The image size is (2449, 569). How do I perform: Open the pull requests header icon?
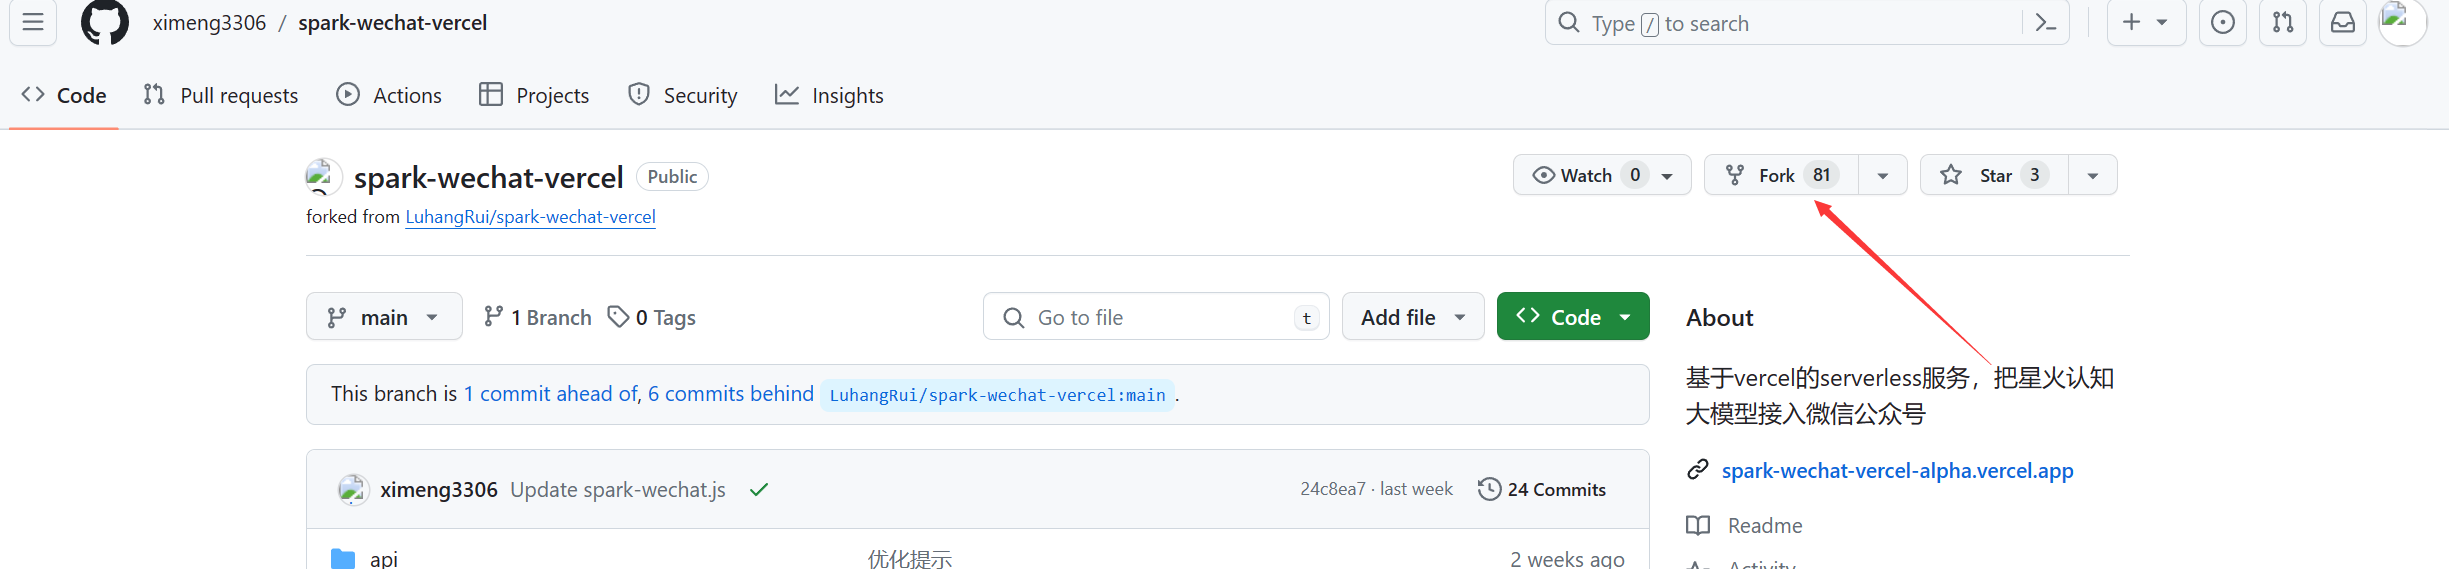tap(2283, 22)
